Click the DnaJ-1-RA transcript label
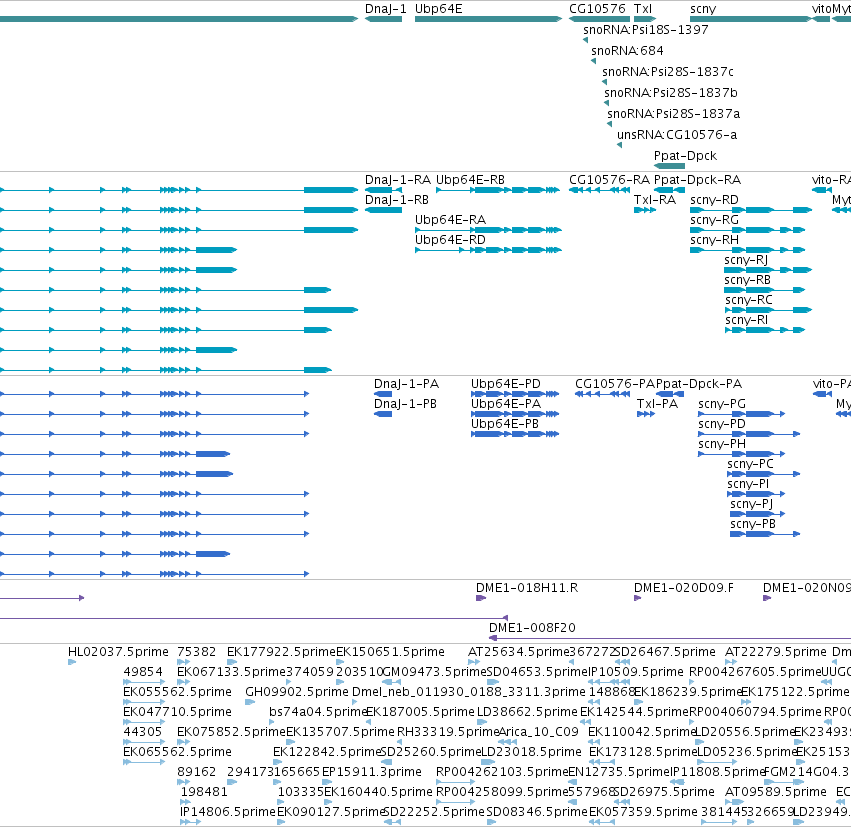 (x=398, y=180)
